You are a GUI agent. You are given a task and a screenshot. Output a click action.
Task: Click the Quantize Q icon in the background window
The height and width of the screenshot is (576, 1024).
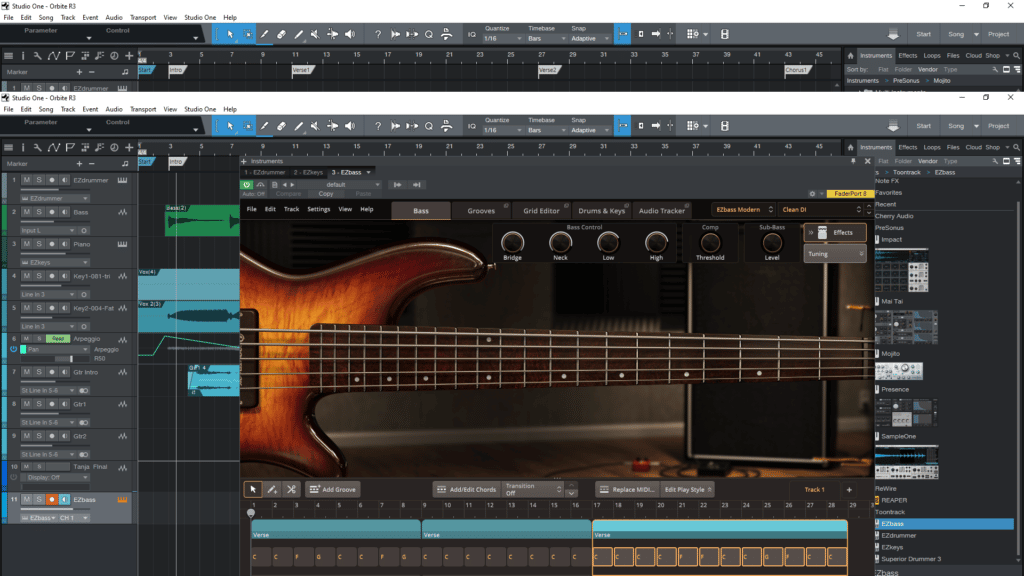tap(429, 34)
